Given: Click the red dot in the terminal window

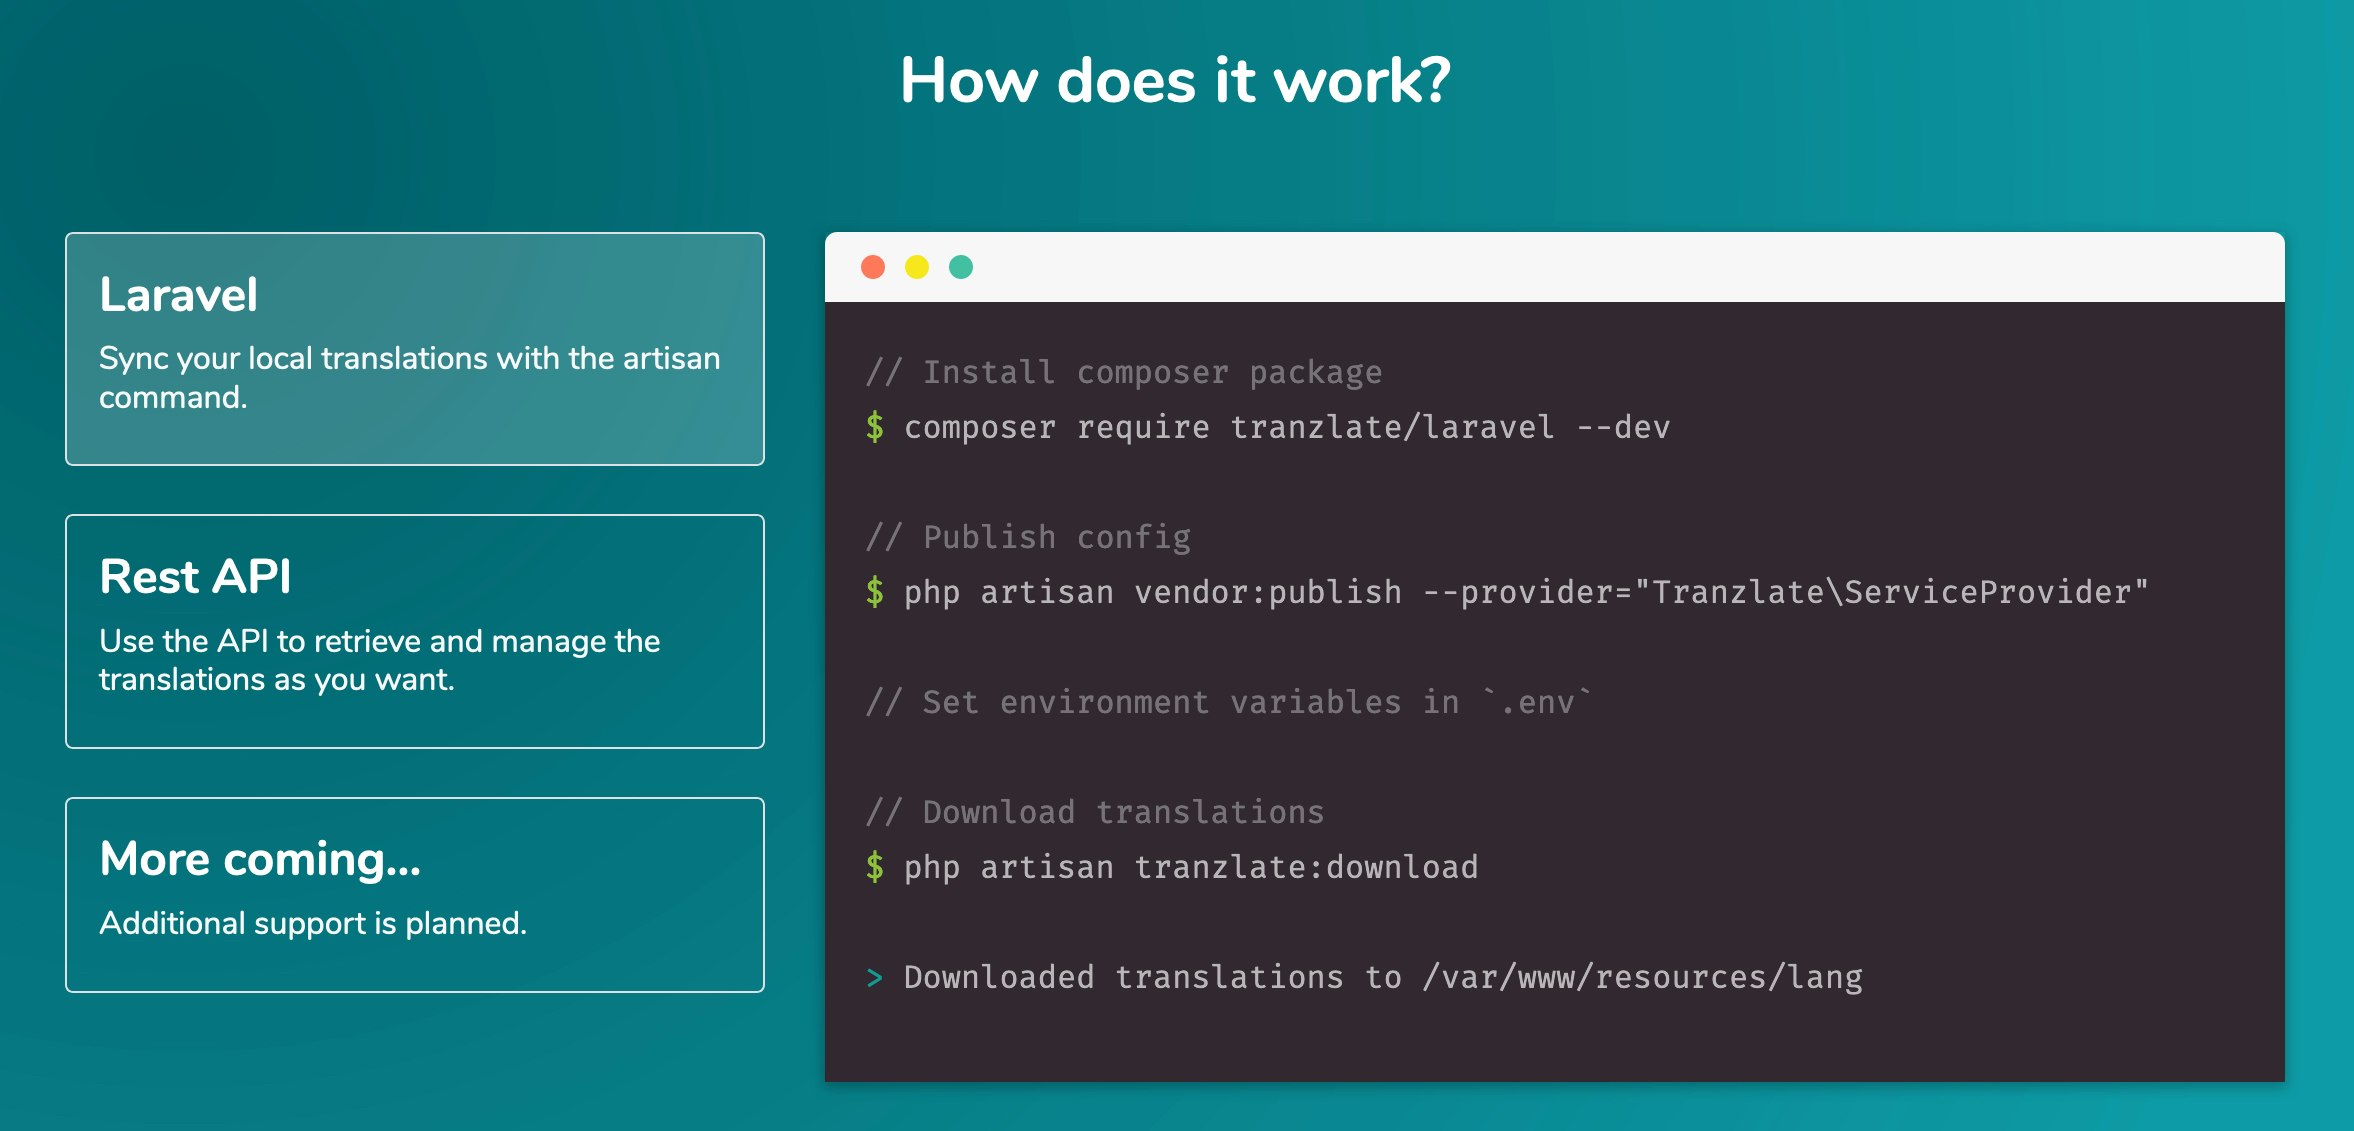Looking at the screenshot, I should (x=873, y=267).
